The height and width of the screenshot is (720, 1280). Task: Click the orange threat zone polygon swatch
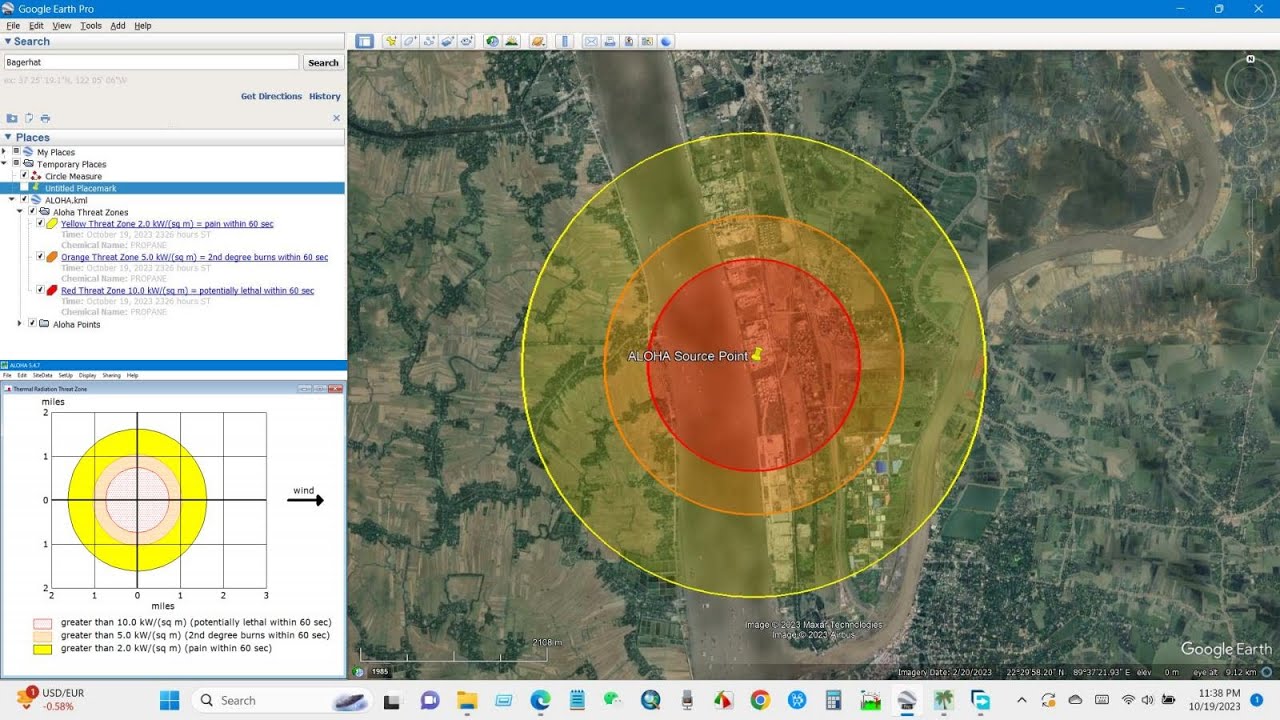[x=52, y=257]
